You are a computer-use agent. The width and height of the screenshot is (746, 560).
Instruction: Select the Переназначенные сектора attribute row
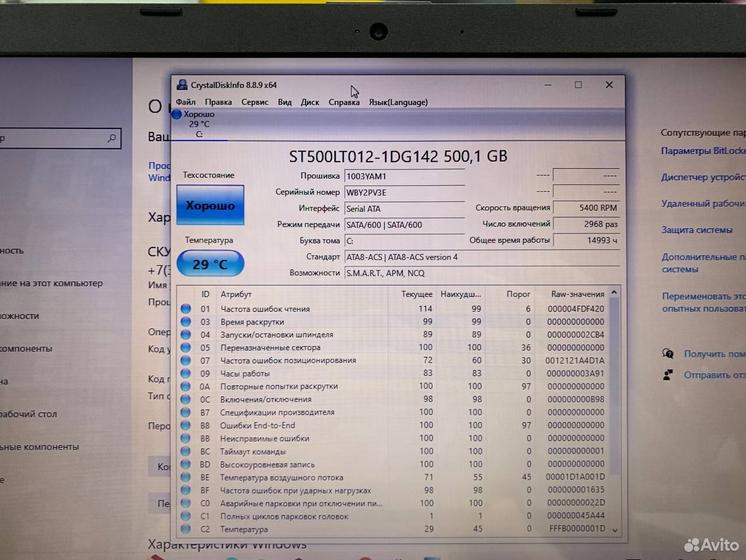pyautogui.click(x=393, y=347)
